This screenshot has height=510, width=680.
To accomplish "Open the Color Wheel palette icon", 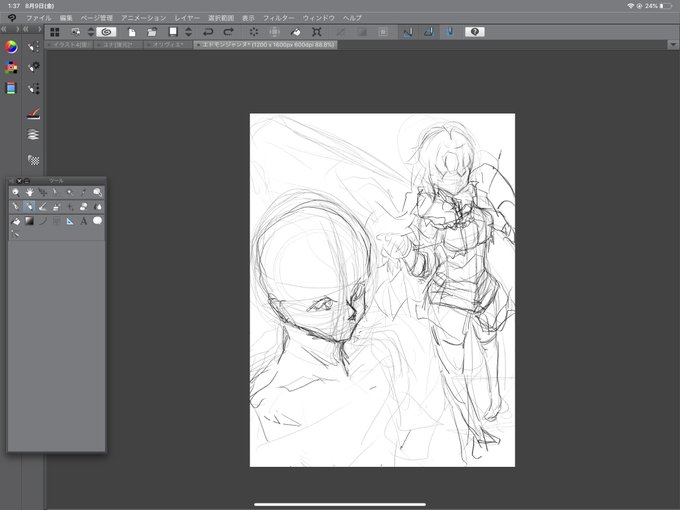I will [11, 46].
